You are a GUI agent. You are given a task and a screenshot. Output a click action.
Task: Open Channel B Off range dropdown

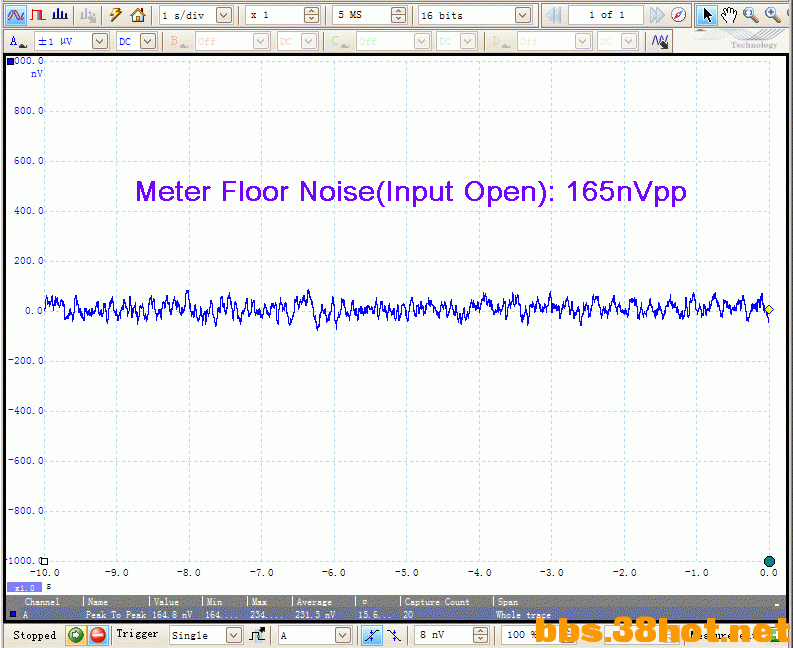(x=261, y=41)
